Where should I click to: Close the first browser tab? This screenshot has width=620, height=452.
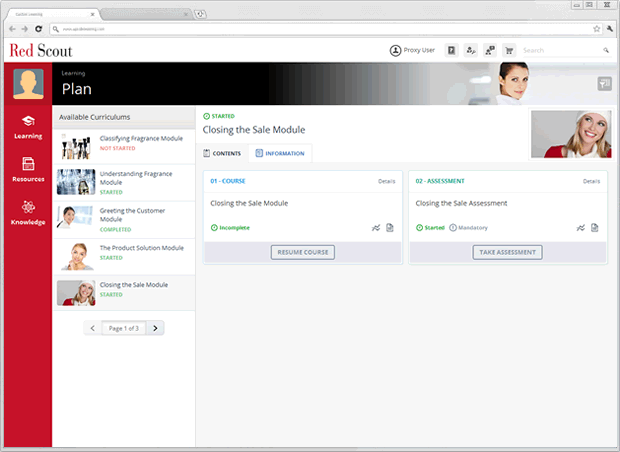click(92, 14)
